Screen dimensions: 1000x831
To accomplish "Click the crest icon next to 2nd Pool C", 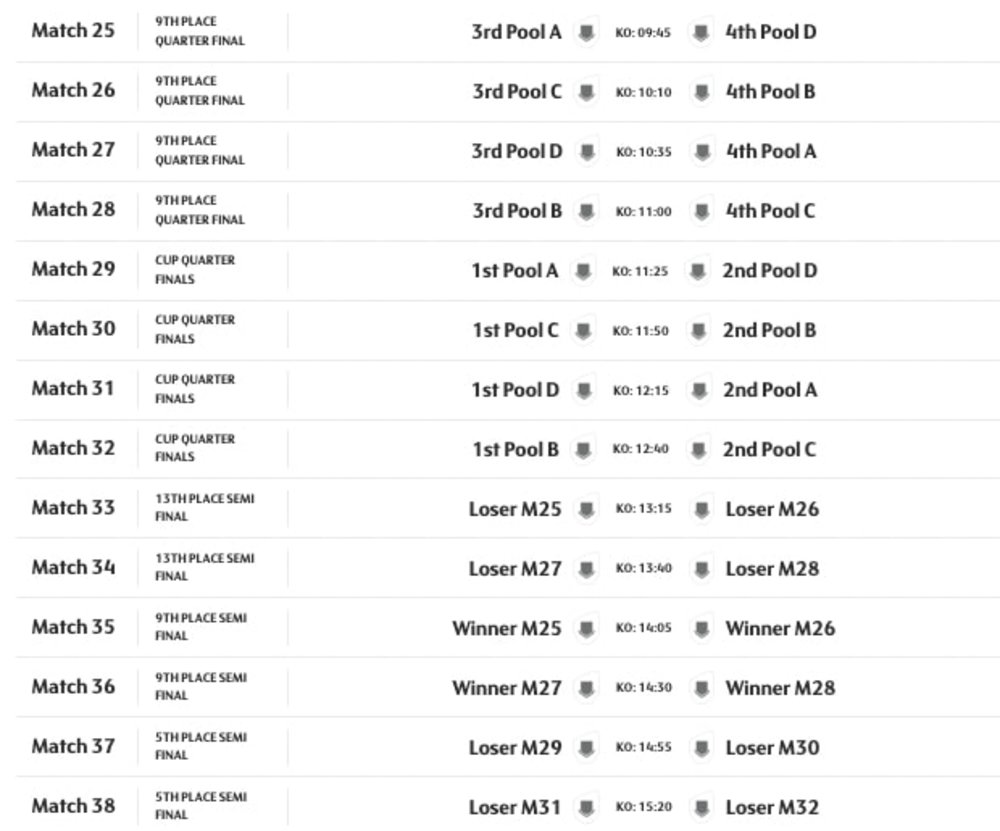I will pyautogui.click(x=700, y=450).
